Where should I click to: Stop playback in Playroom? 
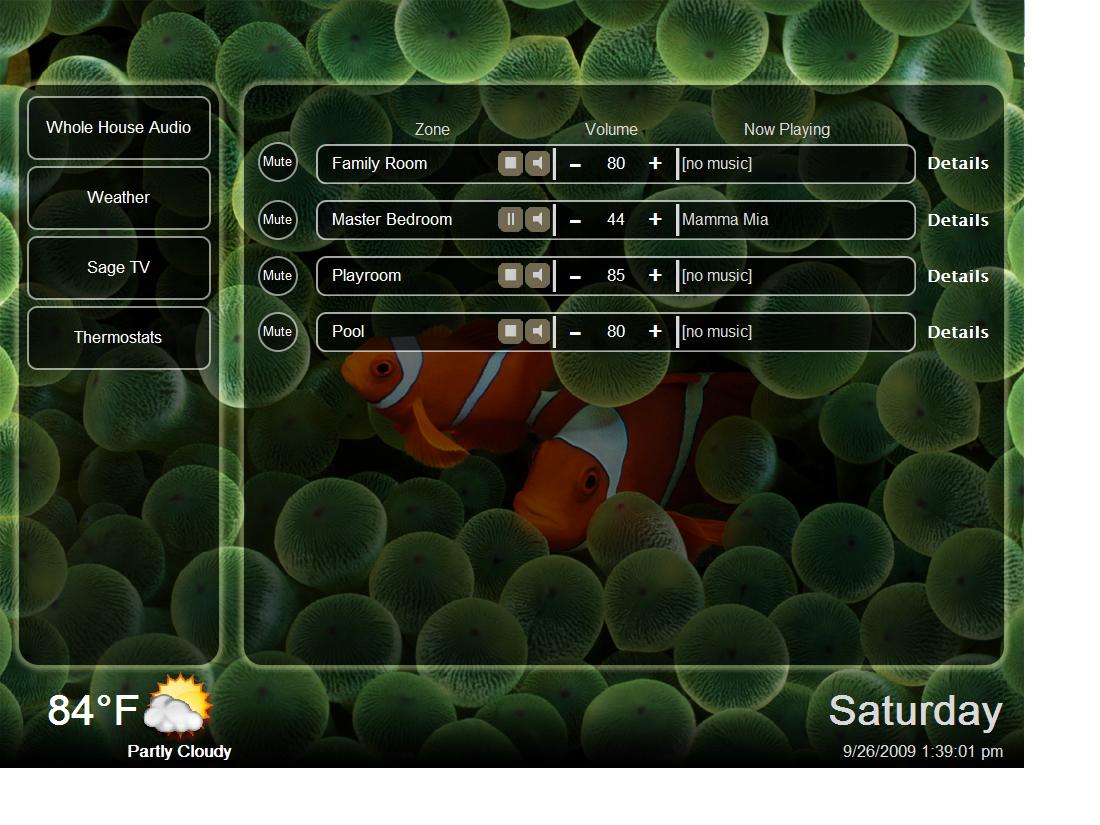[511, 275]
